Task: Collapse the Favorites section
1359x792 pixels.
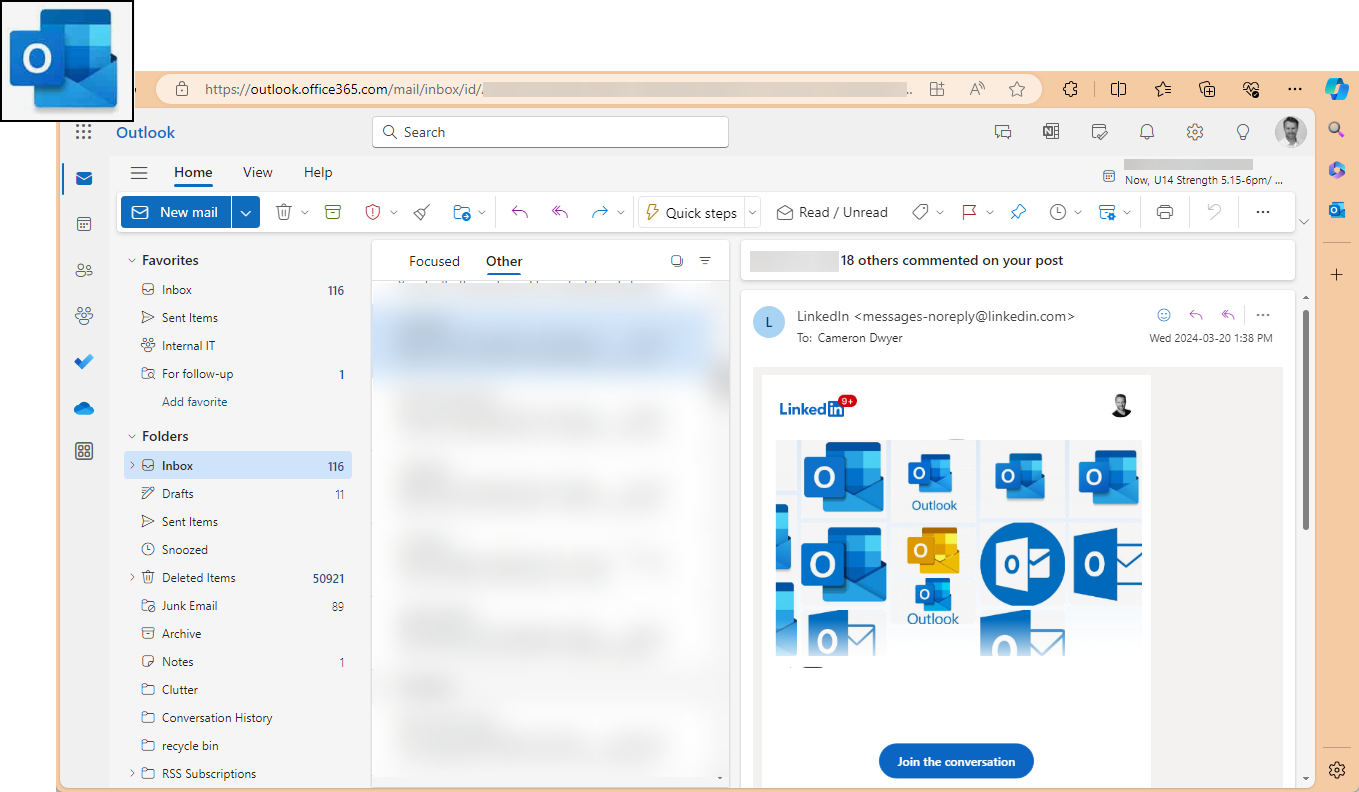Action: click(x=131, y=260)
